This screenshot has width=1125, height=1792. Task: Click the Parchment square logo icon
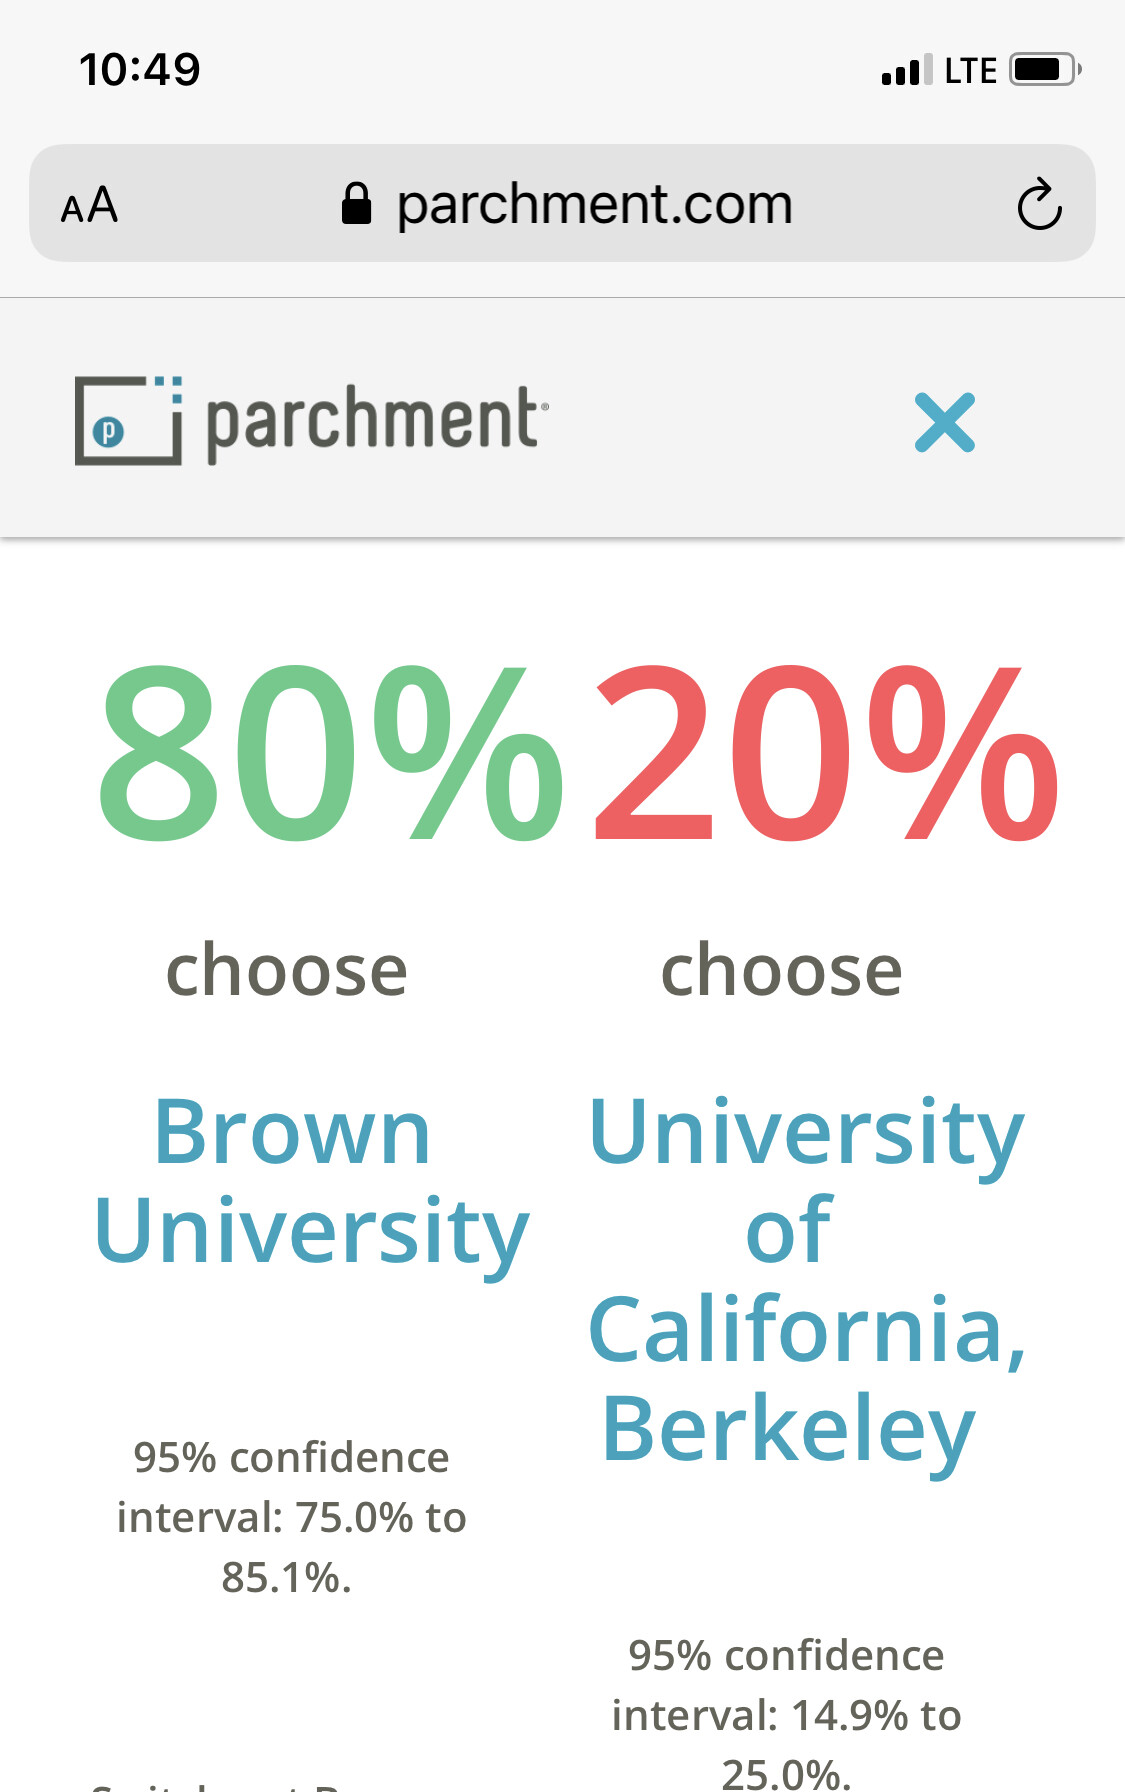tap(128, 420)
